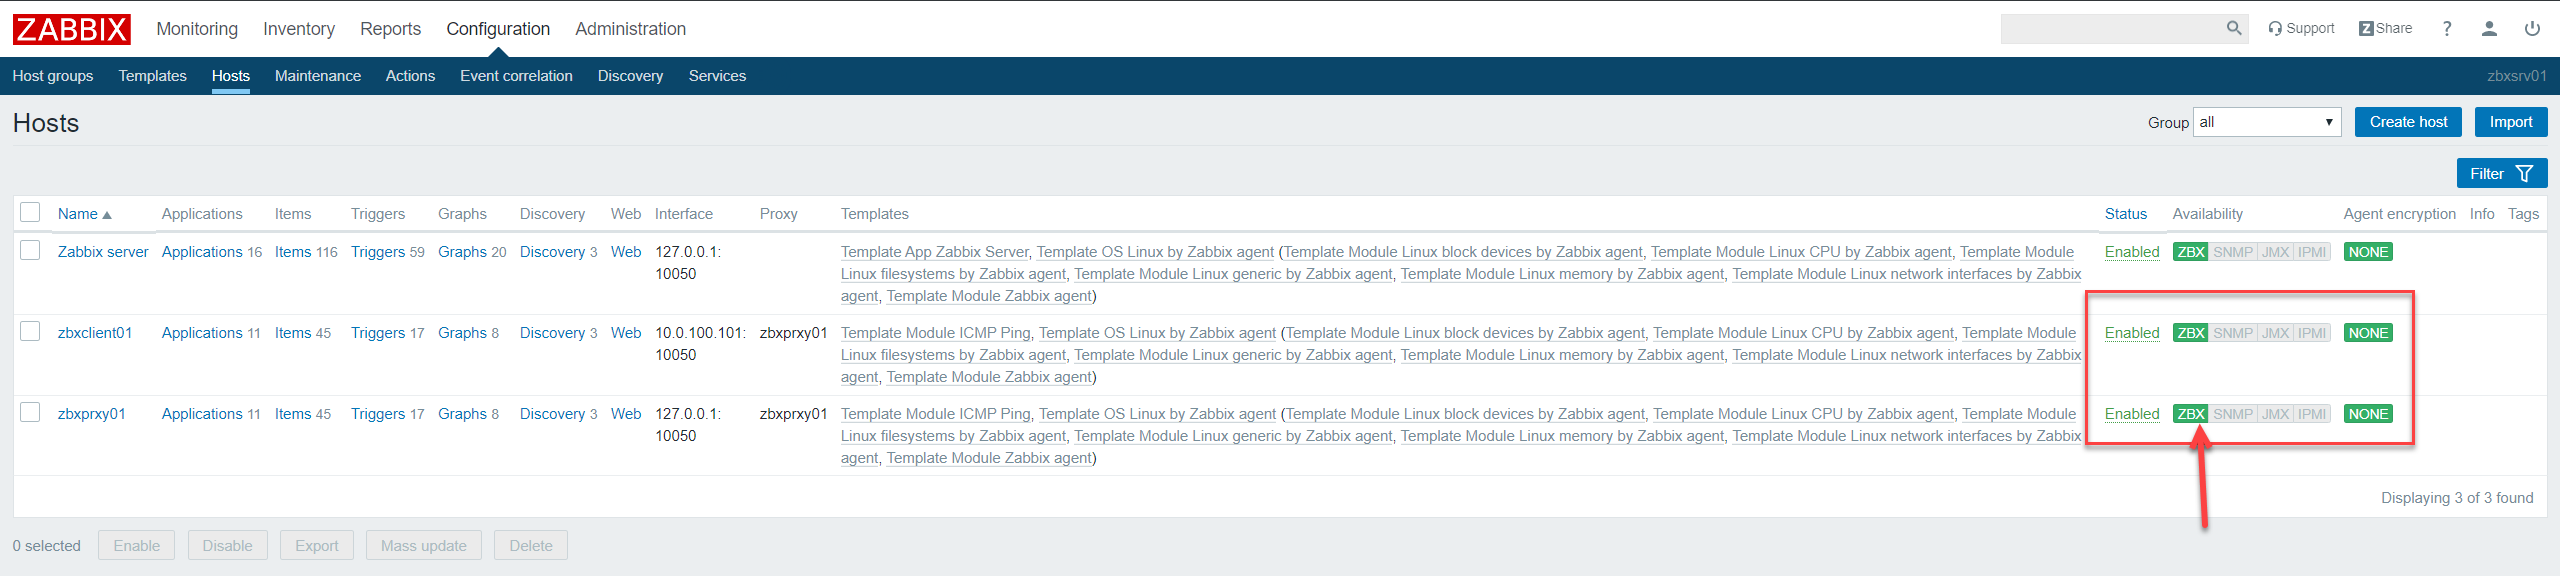This screenshot has width=2560, height=576.
Task: Toggle select-all hosts checkbox
Action: coord(30,212)
